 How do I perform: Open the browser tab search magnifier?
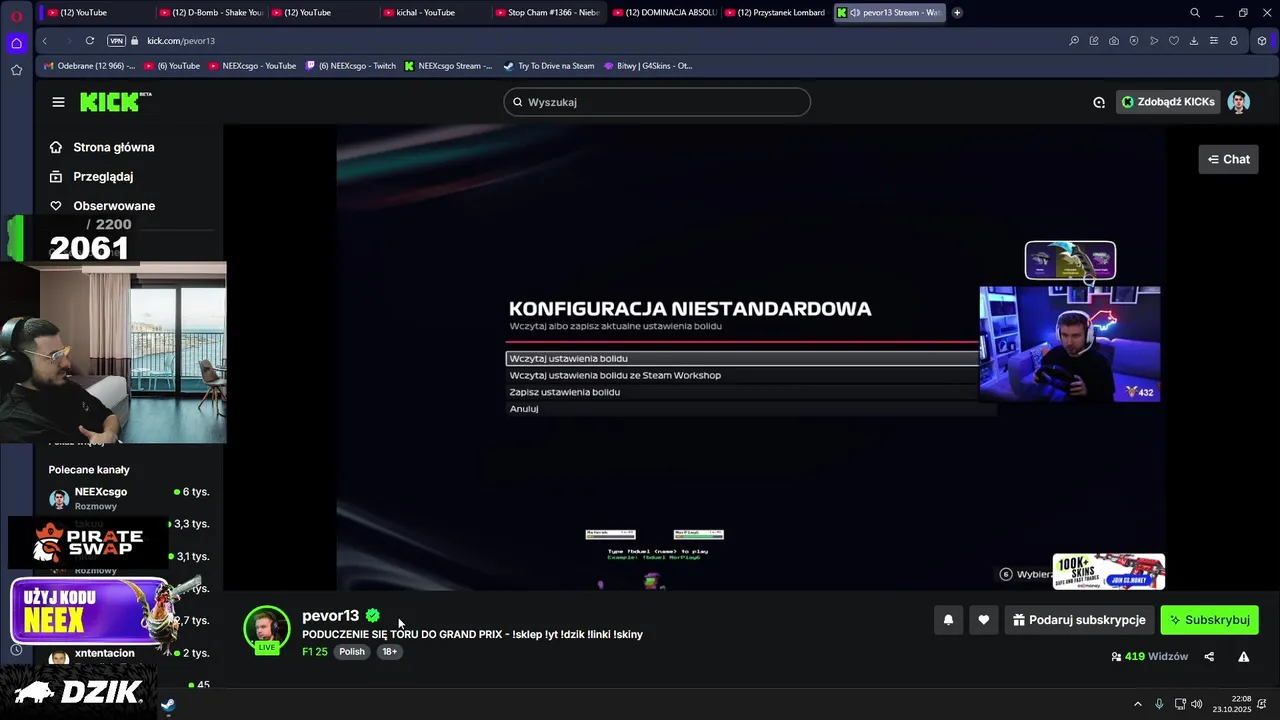click(1195, 13)
